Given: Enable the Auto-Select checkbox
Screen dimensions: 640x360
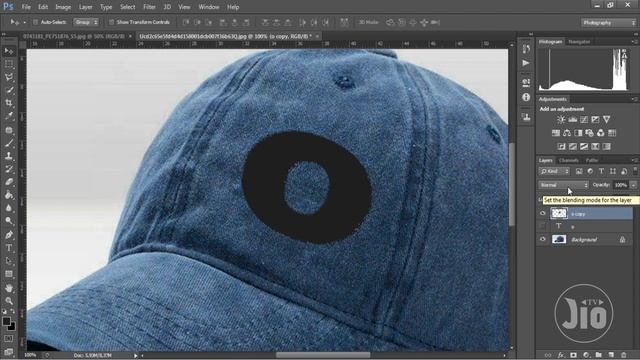Looking at the screenshot, I should pos(35,22).
